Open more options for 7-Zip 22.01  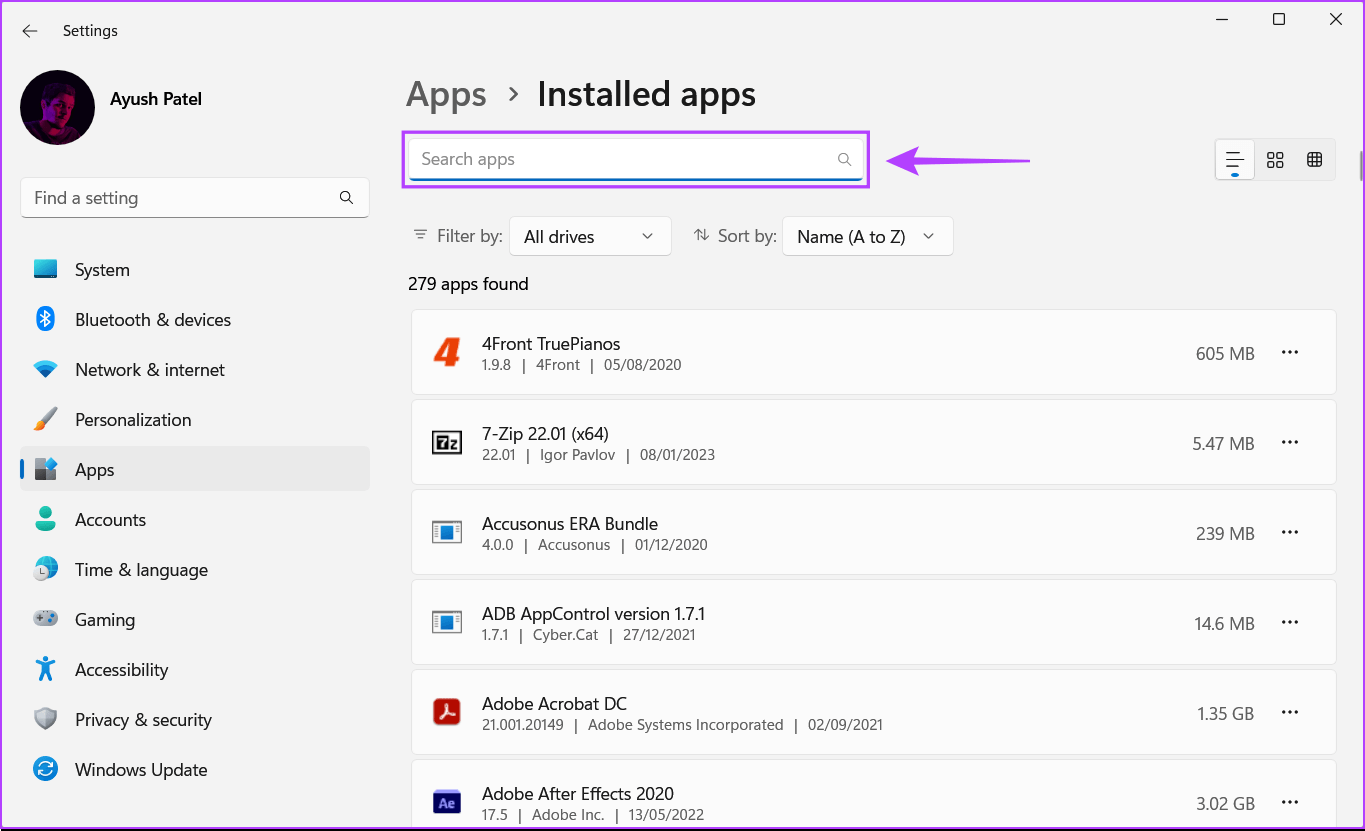(1290, 442)
